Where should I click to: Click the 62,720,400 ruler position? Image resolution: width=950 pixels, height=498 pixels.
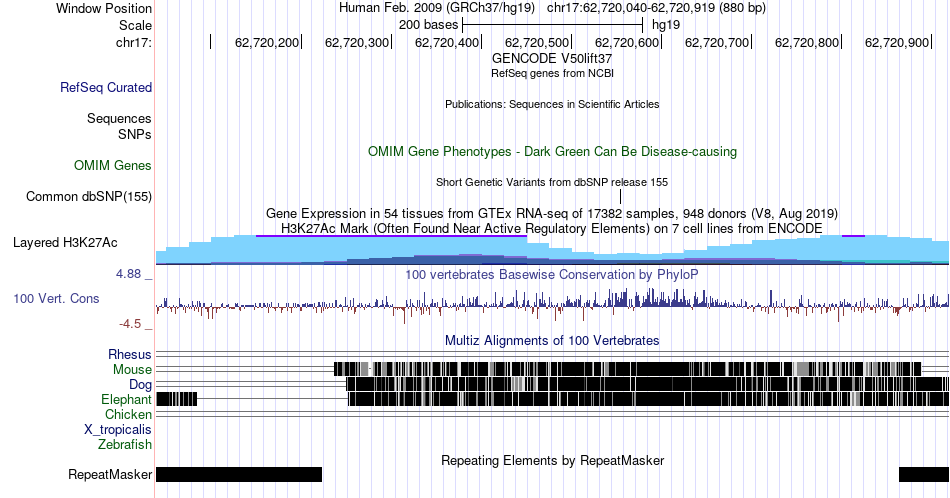click(x=447, y=42)
